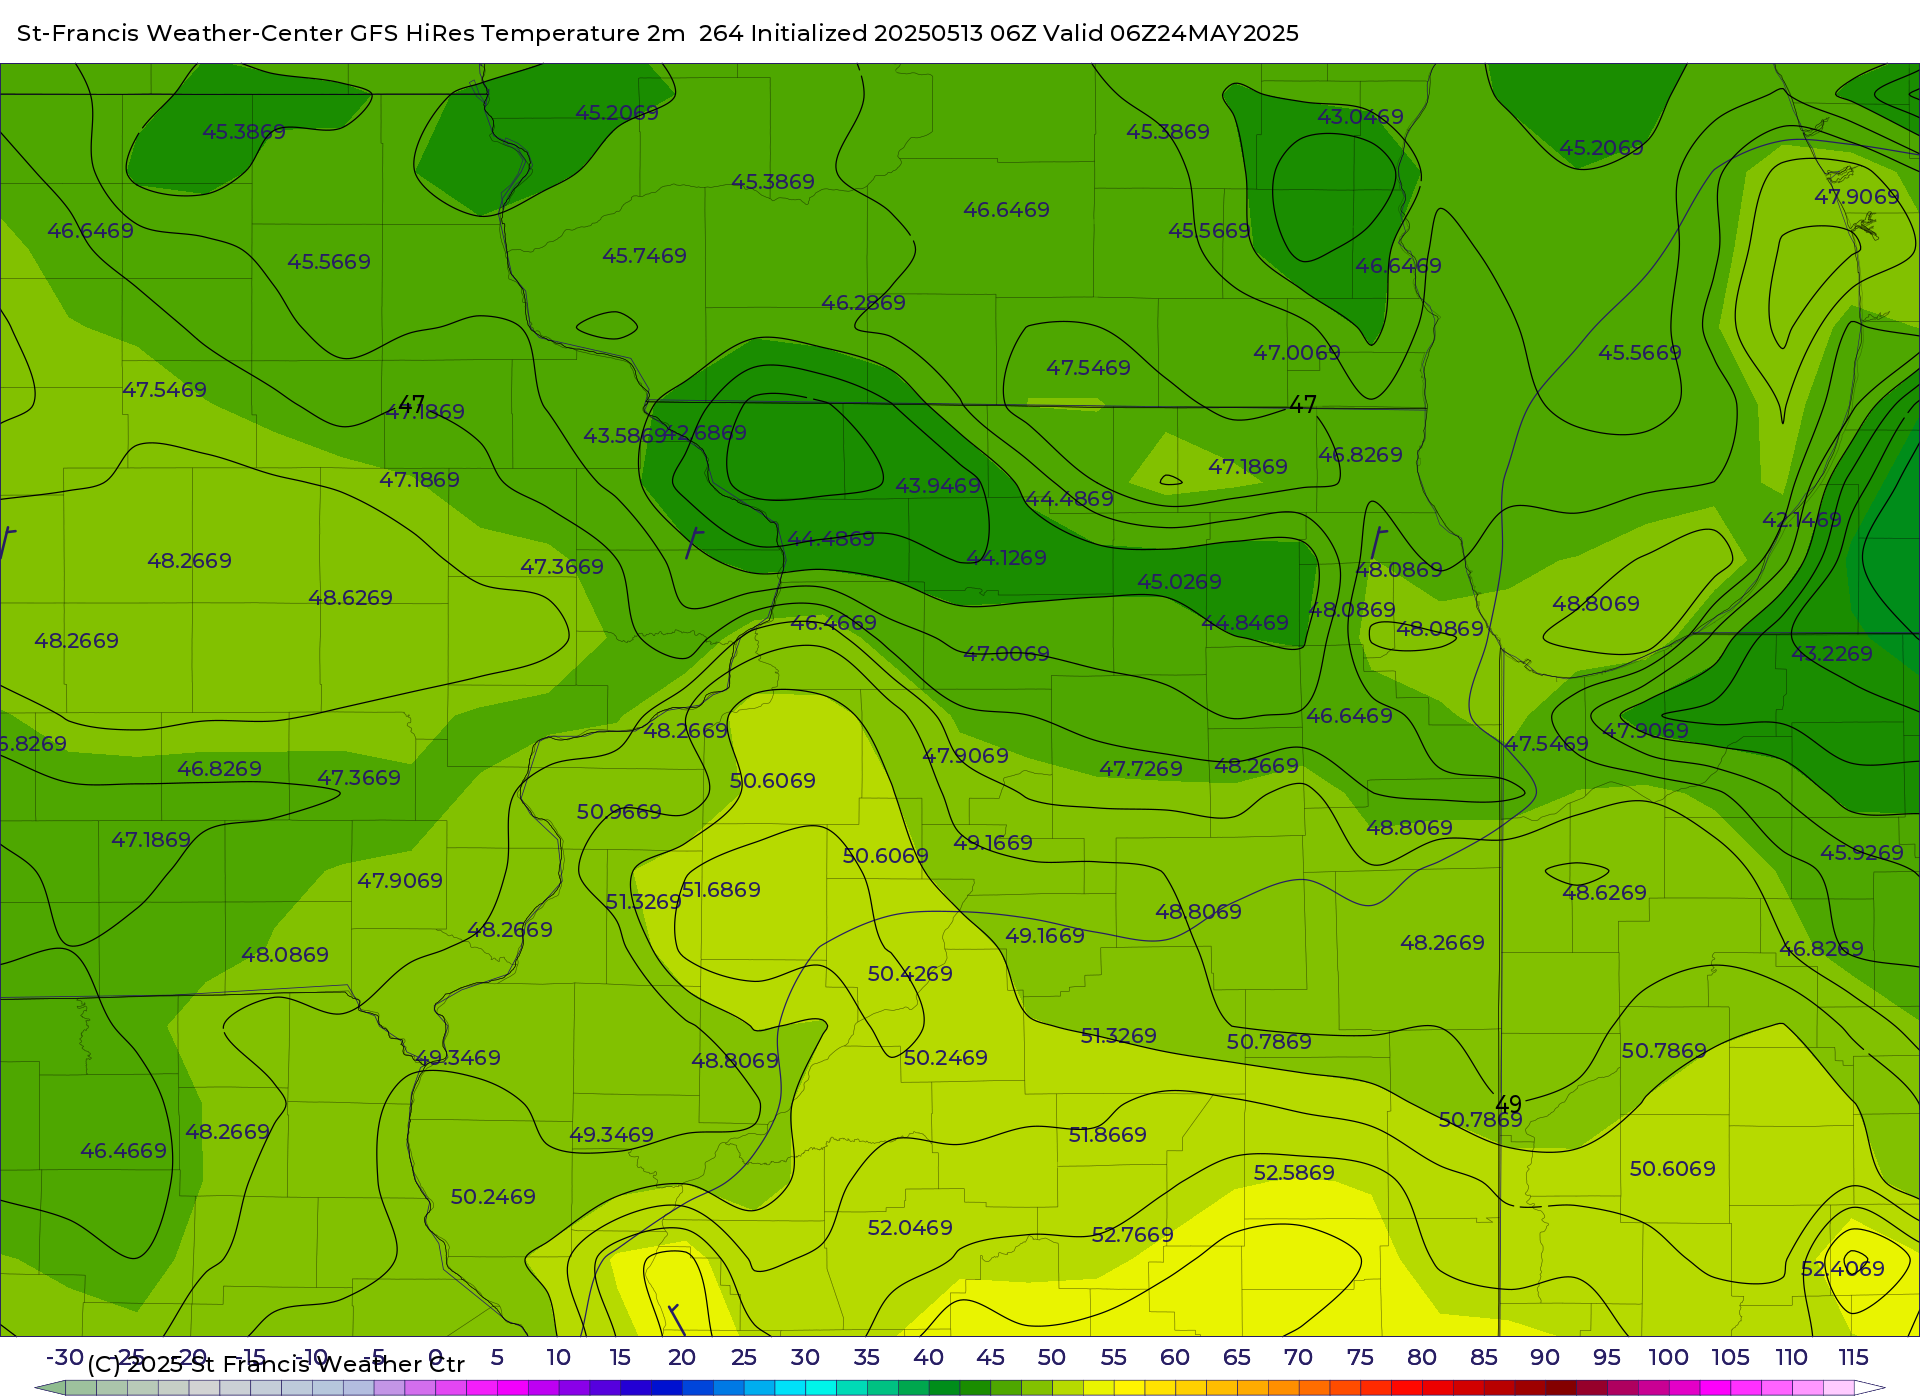
Task: Click the 45.0269 temperature reading
Action: 1179,582
